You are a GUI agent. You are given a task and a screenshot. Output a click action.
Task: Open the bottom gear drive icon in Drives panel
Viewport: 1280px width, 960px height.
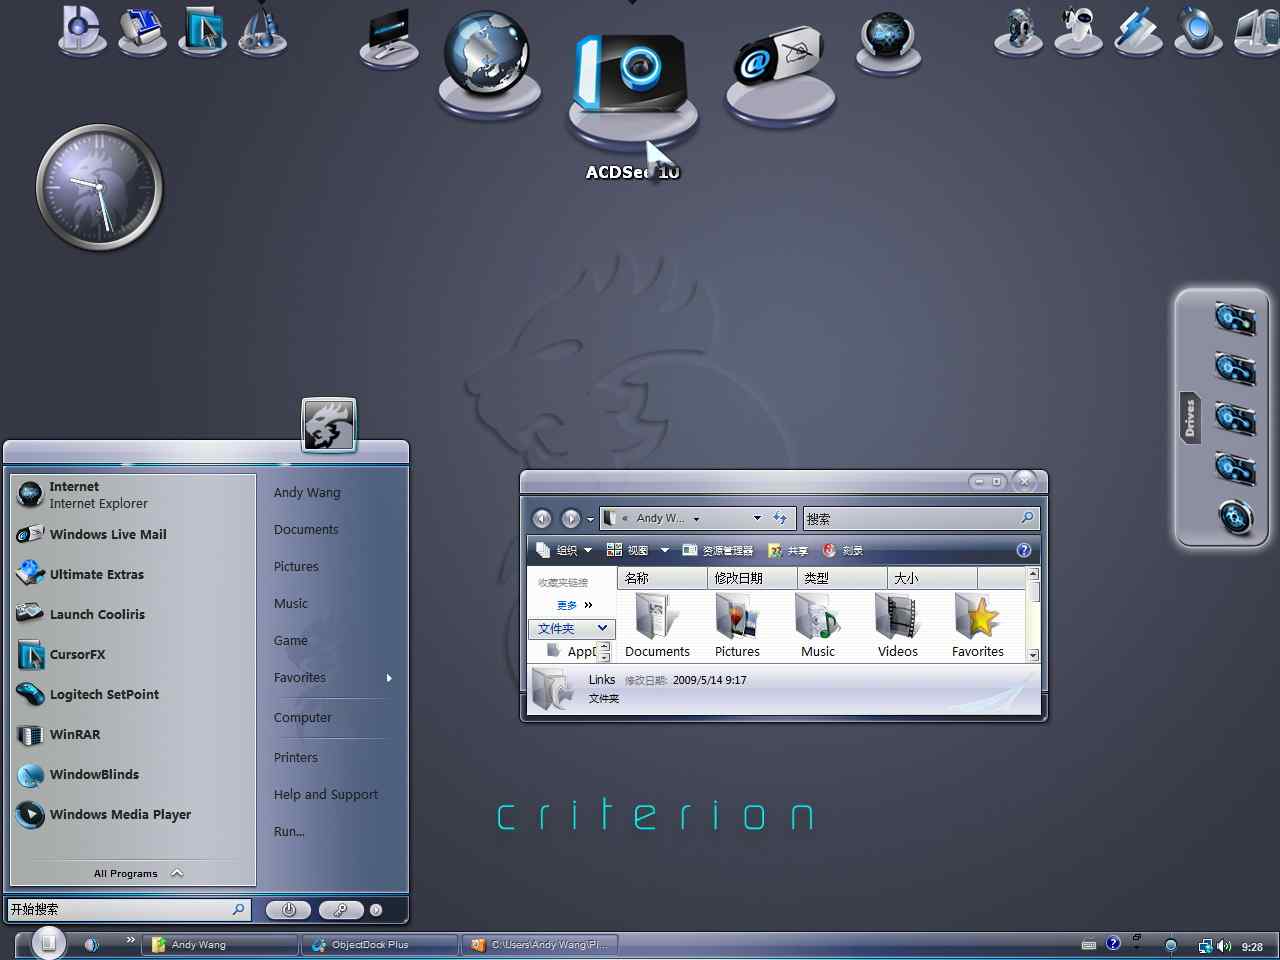(x=1236, y=517)
